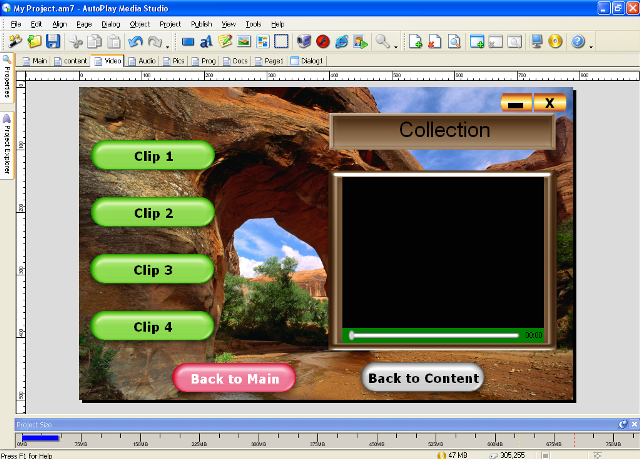Show the Project Explorer side panel
The width and height of the screenshot is (640, 459).
[x=6, y=138]
